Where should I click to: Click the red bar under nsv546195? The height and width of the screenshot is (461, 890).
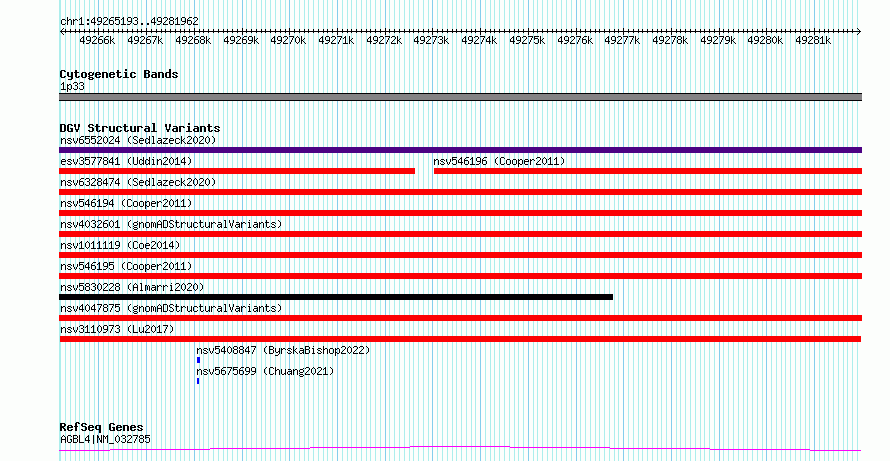(x=460, y=276)
